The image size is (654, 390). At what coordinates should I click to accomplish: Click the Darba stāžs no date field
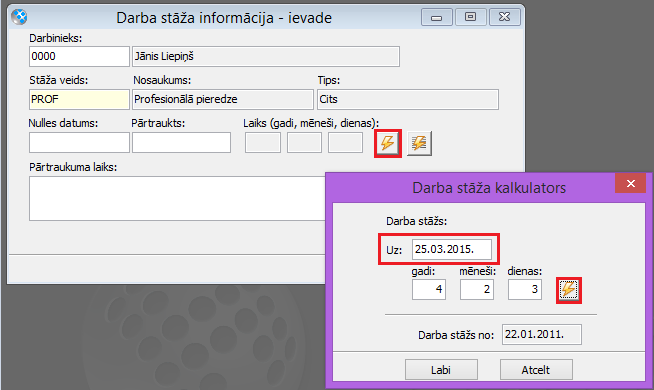tap(542, 335)
